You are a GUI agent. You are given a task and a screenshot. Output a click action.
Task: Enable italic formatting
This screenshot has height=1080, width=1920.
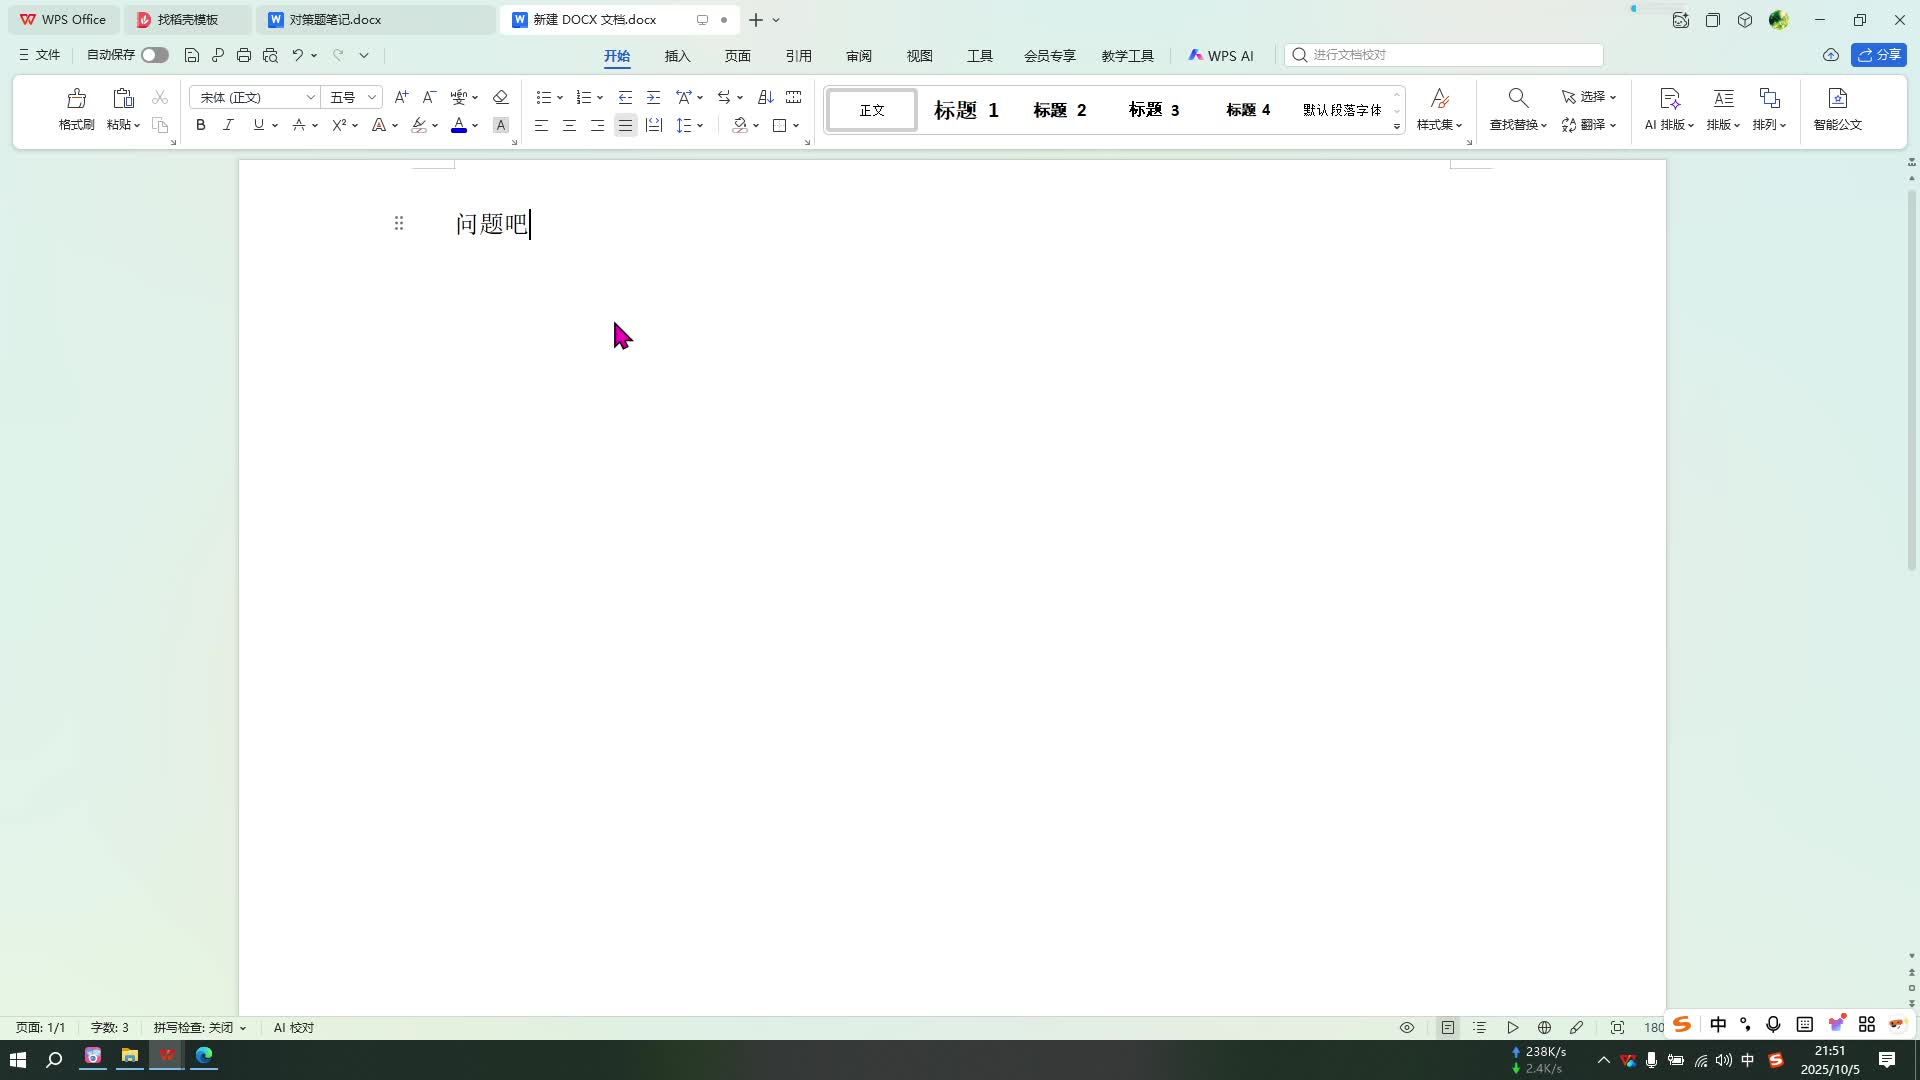click(x=228, y=125)
